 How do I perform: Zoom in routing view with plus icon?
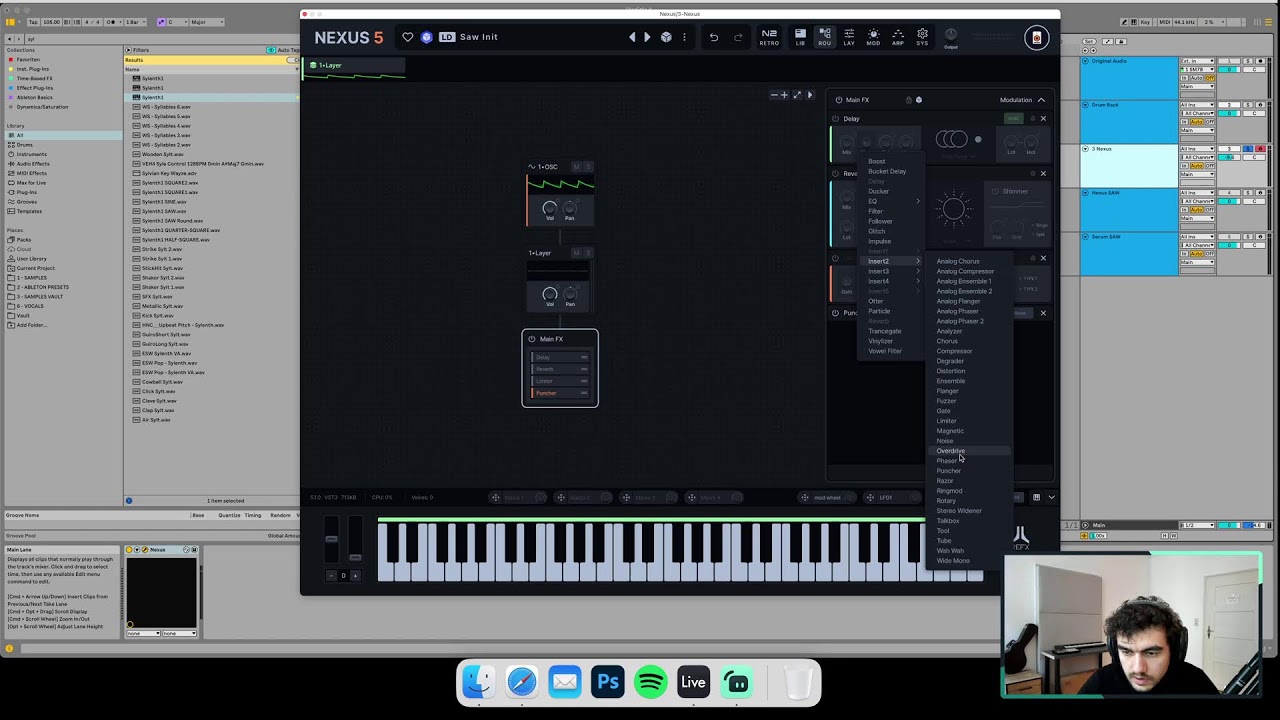(785, 95)
